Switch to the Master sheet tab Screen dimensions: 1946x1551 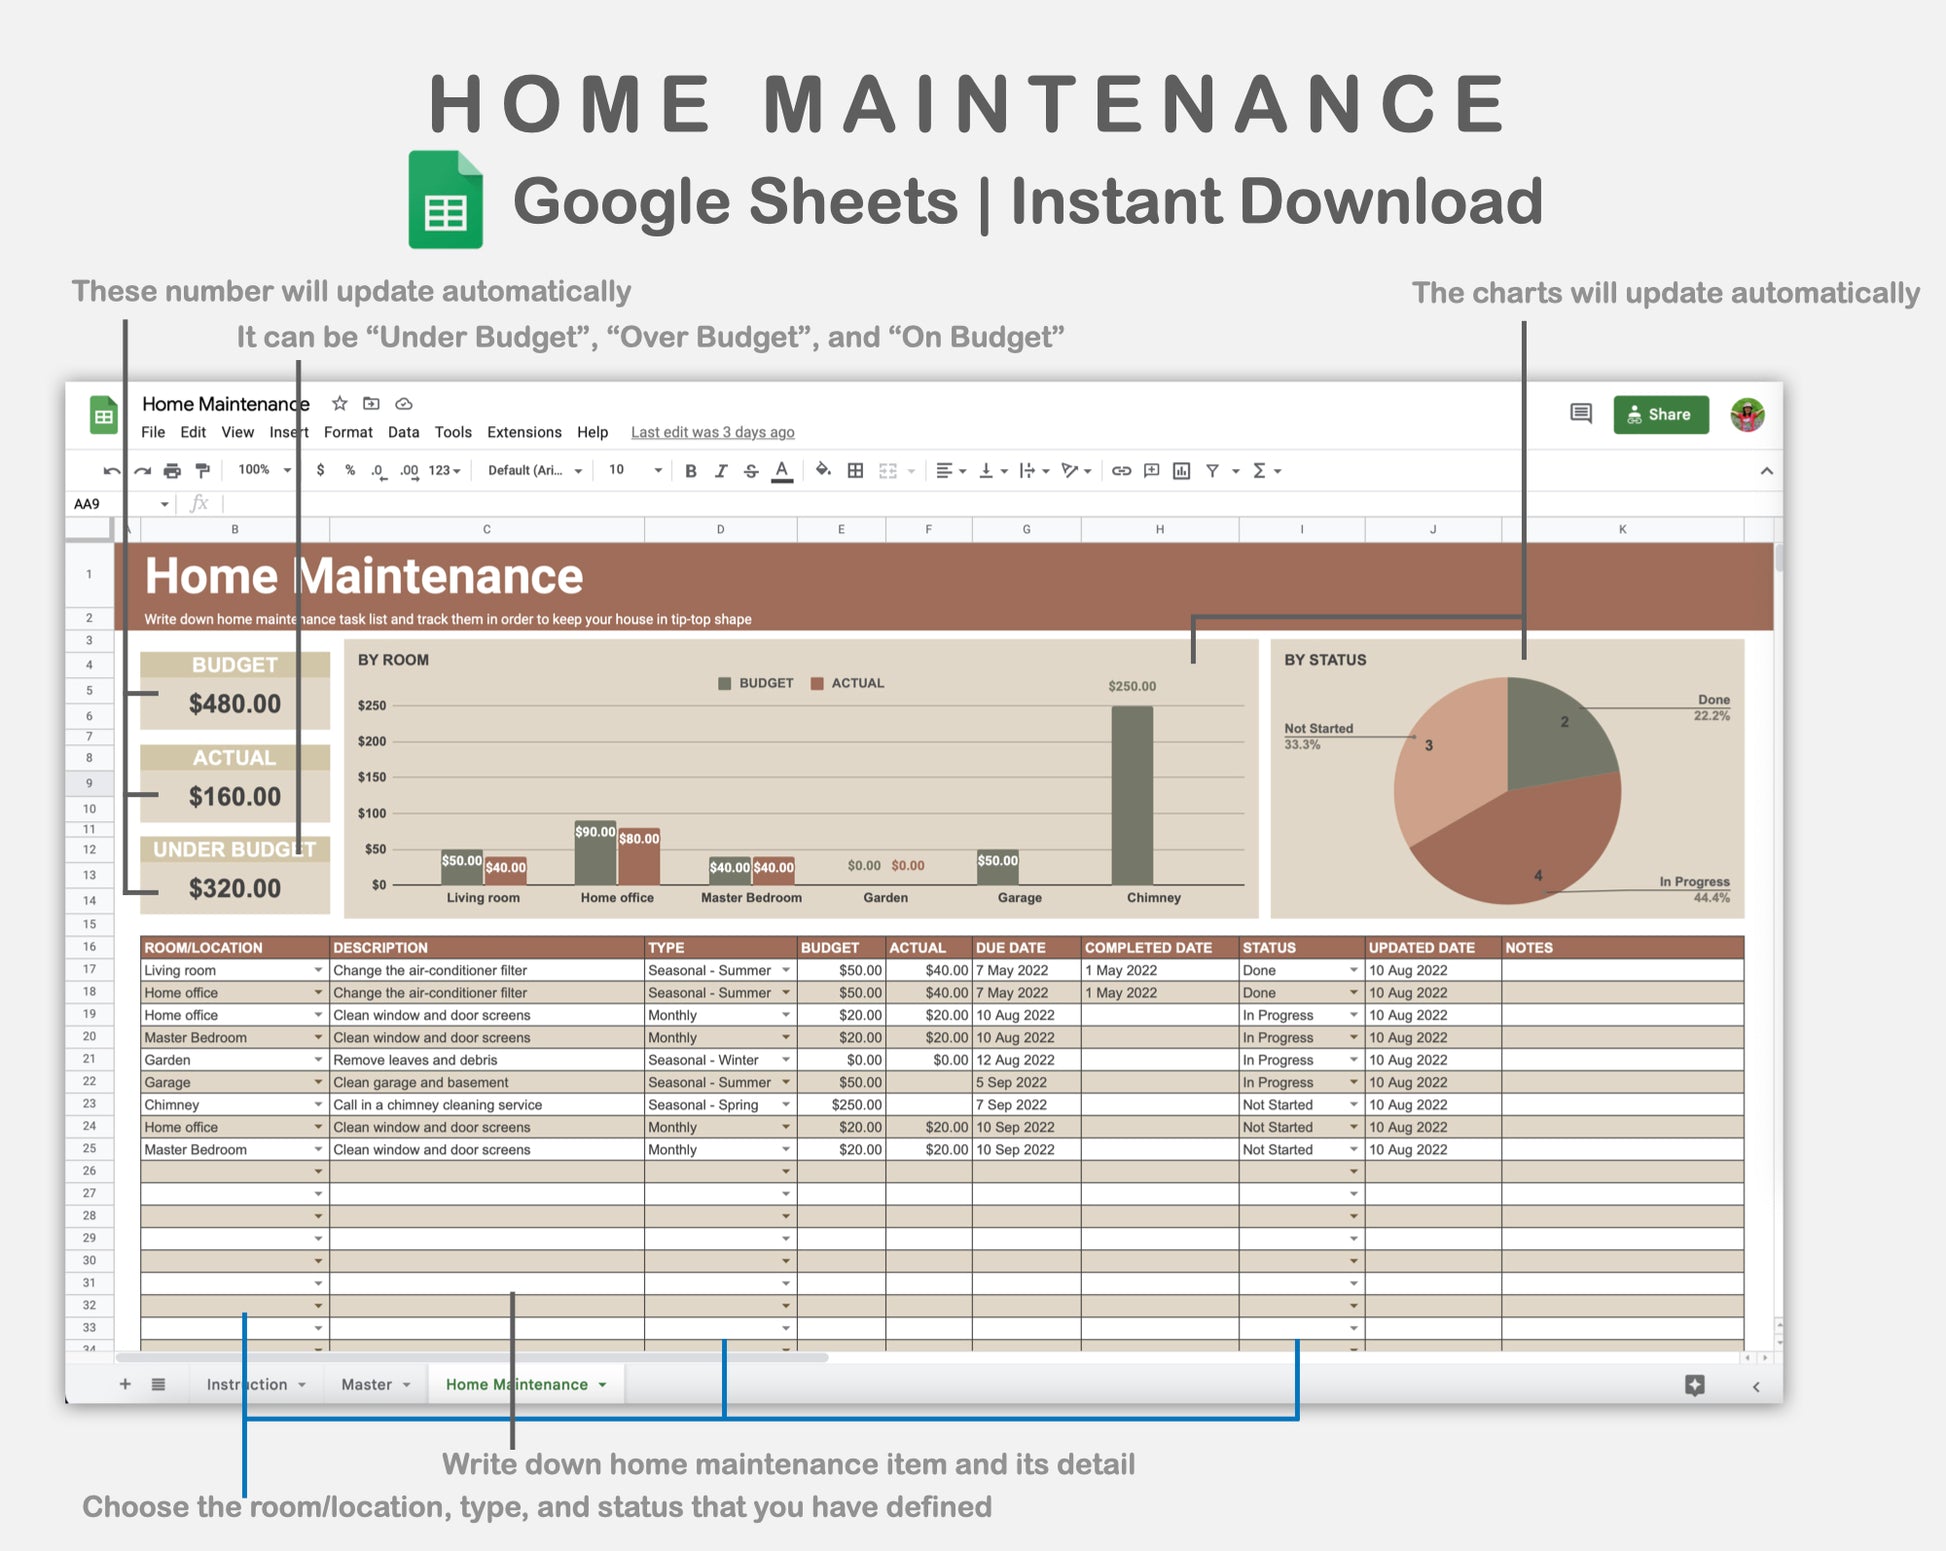(x=366, y=1384)
